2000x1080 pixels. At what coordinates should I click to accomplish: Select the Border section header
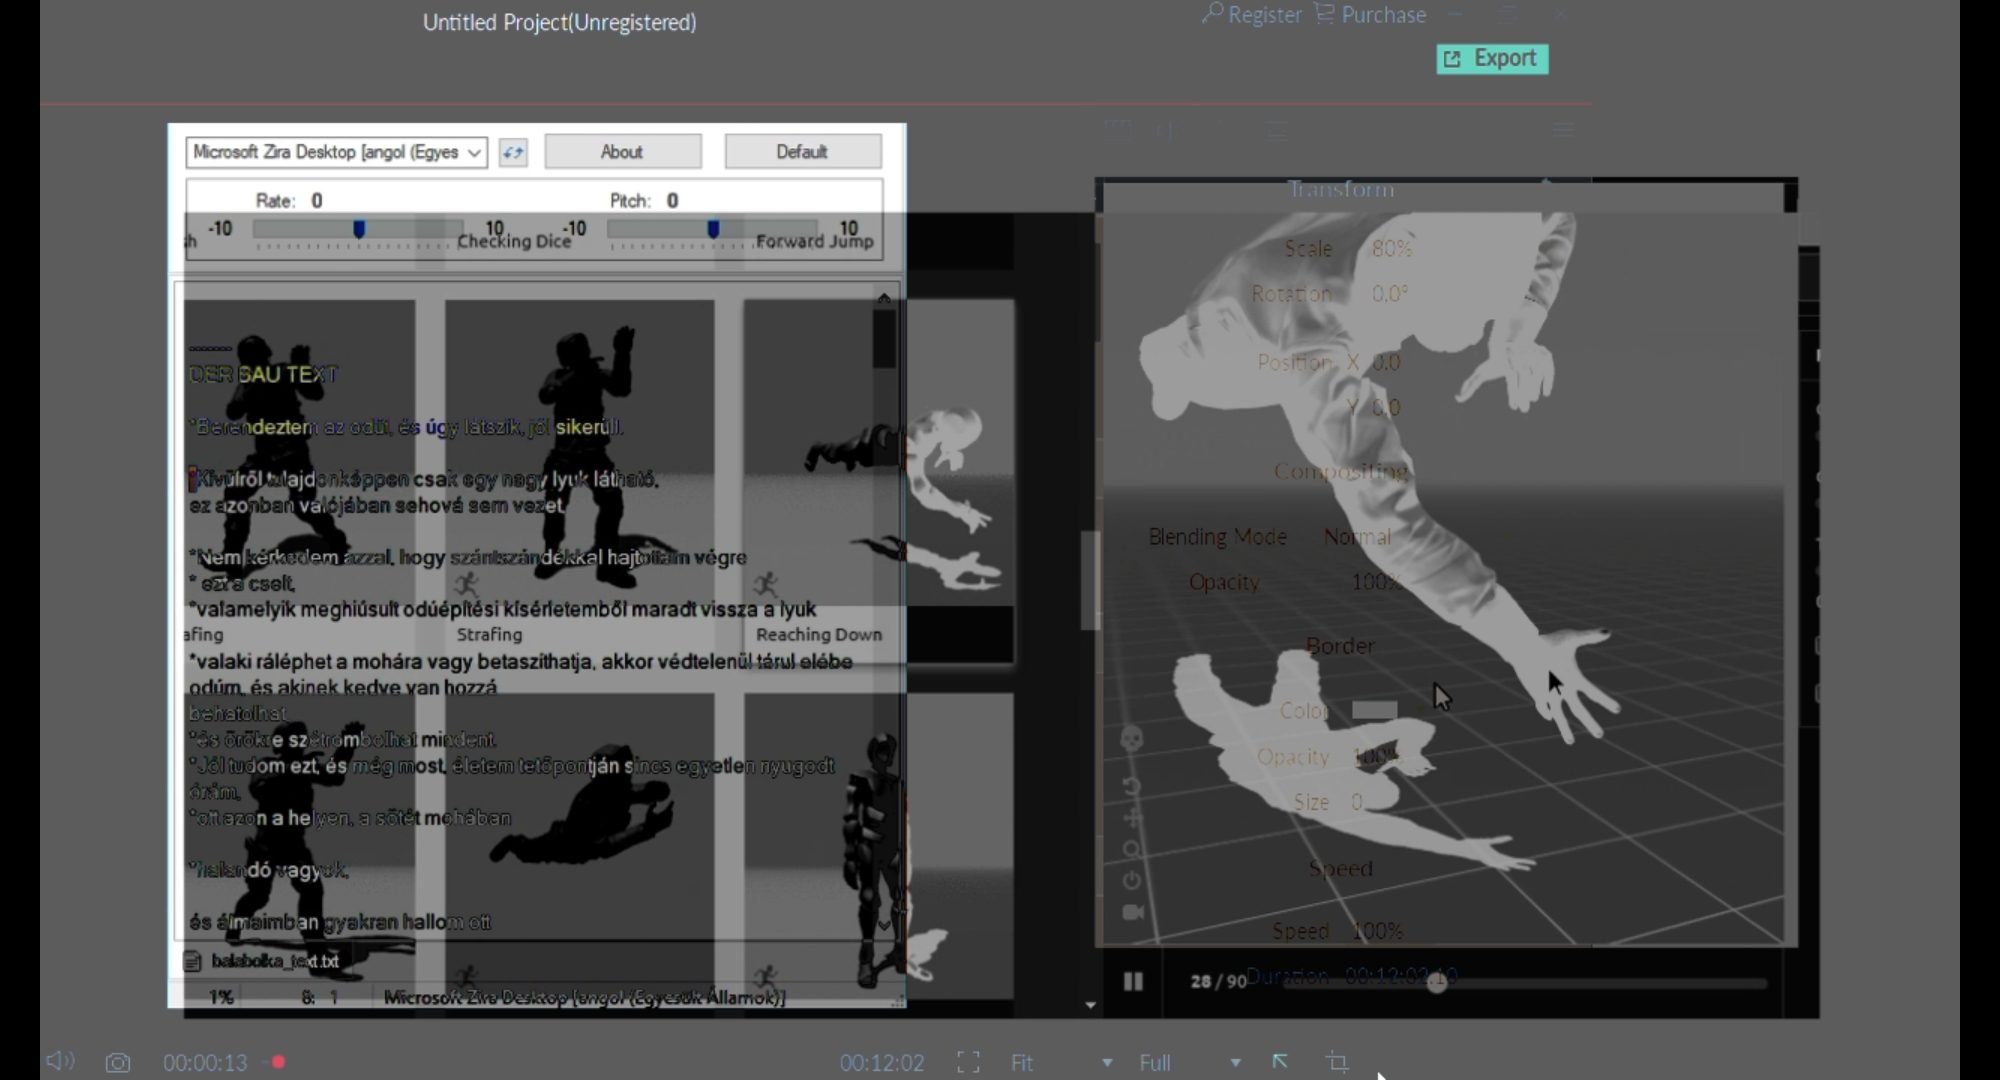tap(1340, 646)
